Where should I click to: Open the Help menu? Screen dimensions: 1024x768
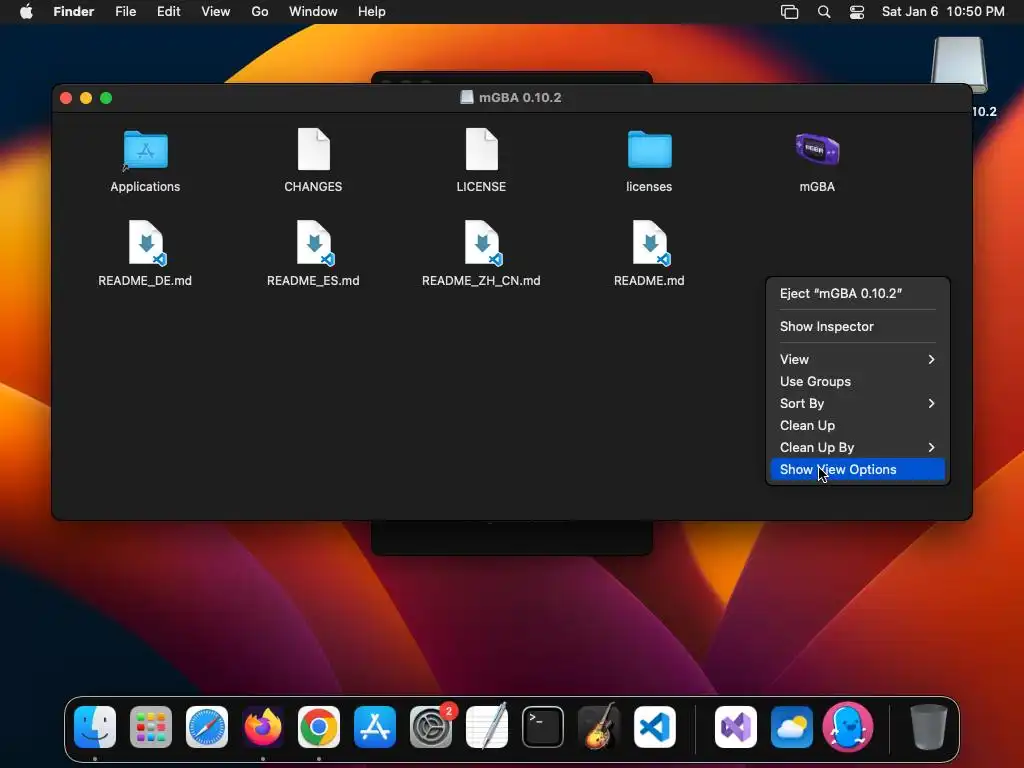pyautogui.click(x=372, y=12)
